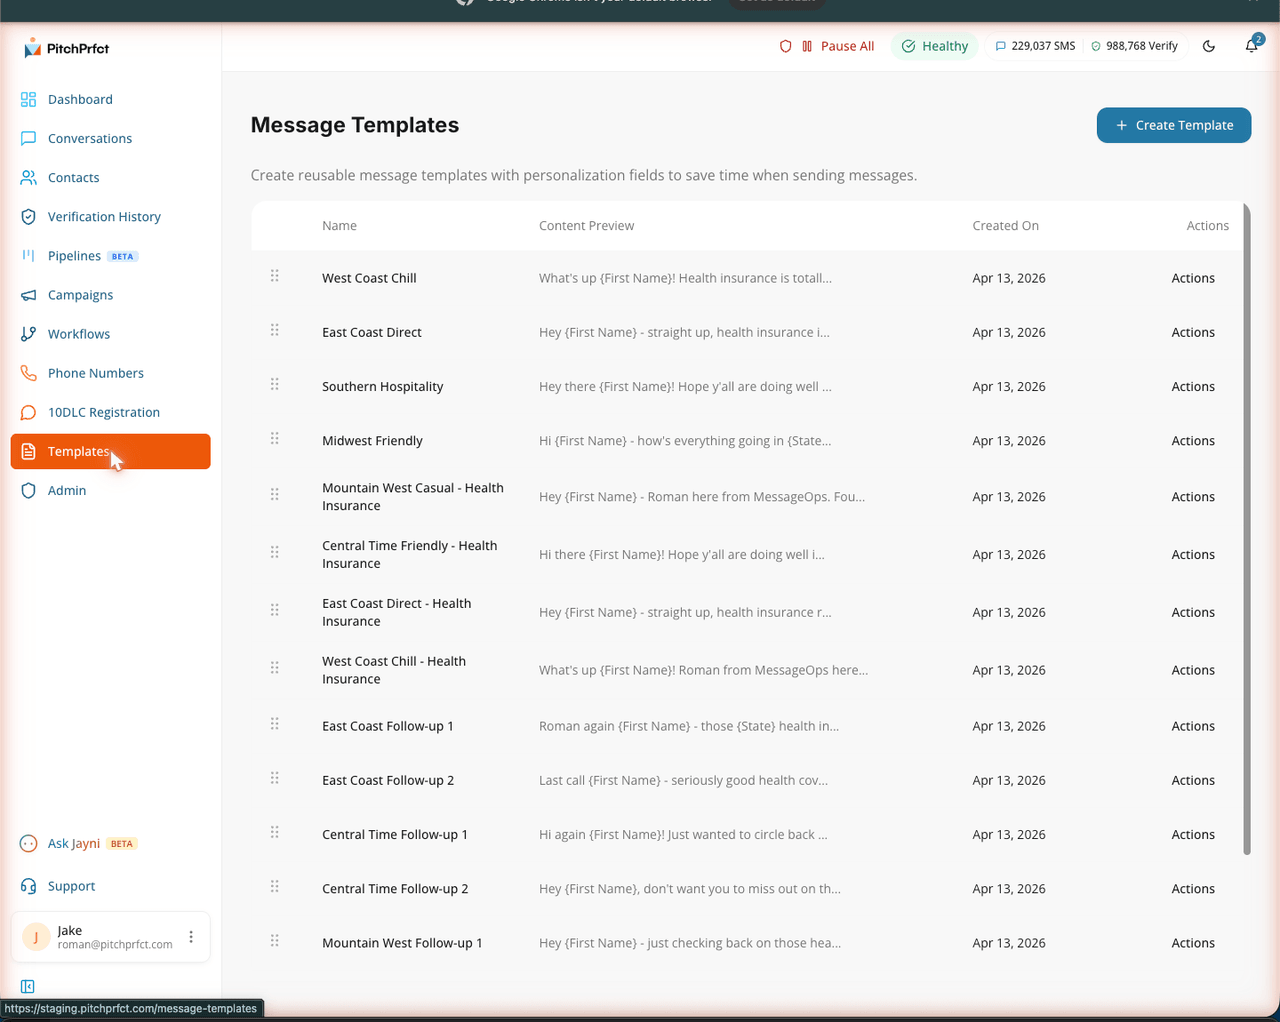Screen dimensions: 1280x1022
Task: Toggle dark mode moon icon
Action: (1209, 46)
